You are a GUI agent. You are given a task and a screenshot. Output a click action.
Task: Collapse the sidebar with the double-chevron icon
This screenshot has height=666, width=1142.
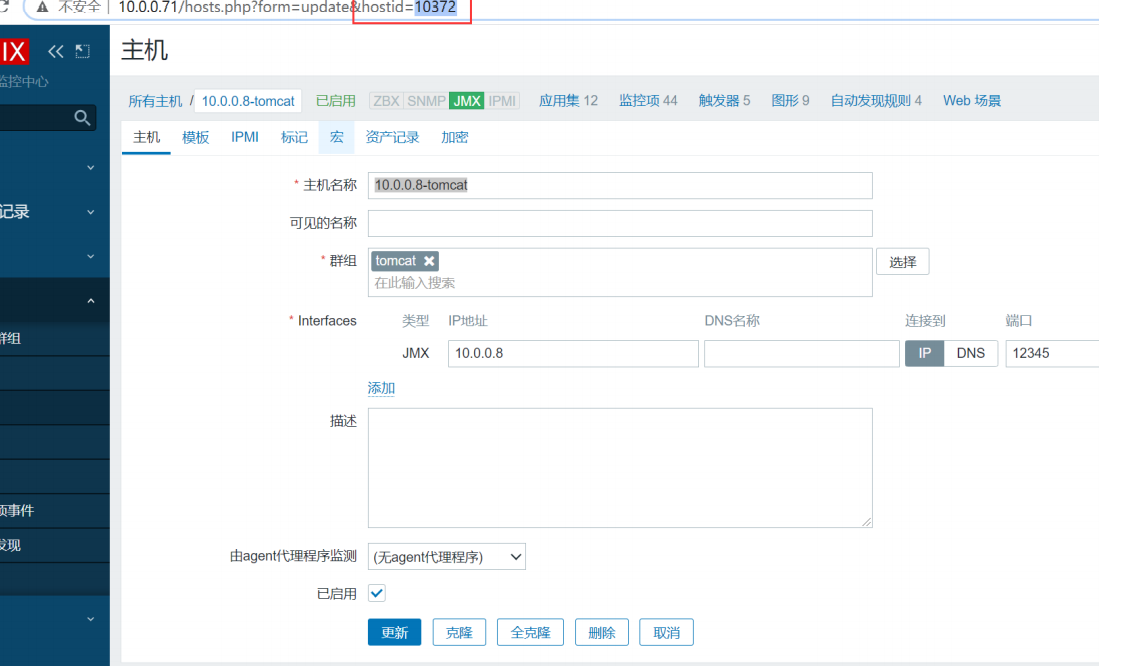click(55, 52)
